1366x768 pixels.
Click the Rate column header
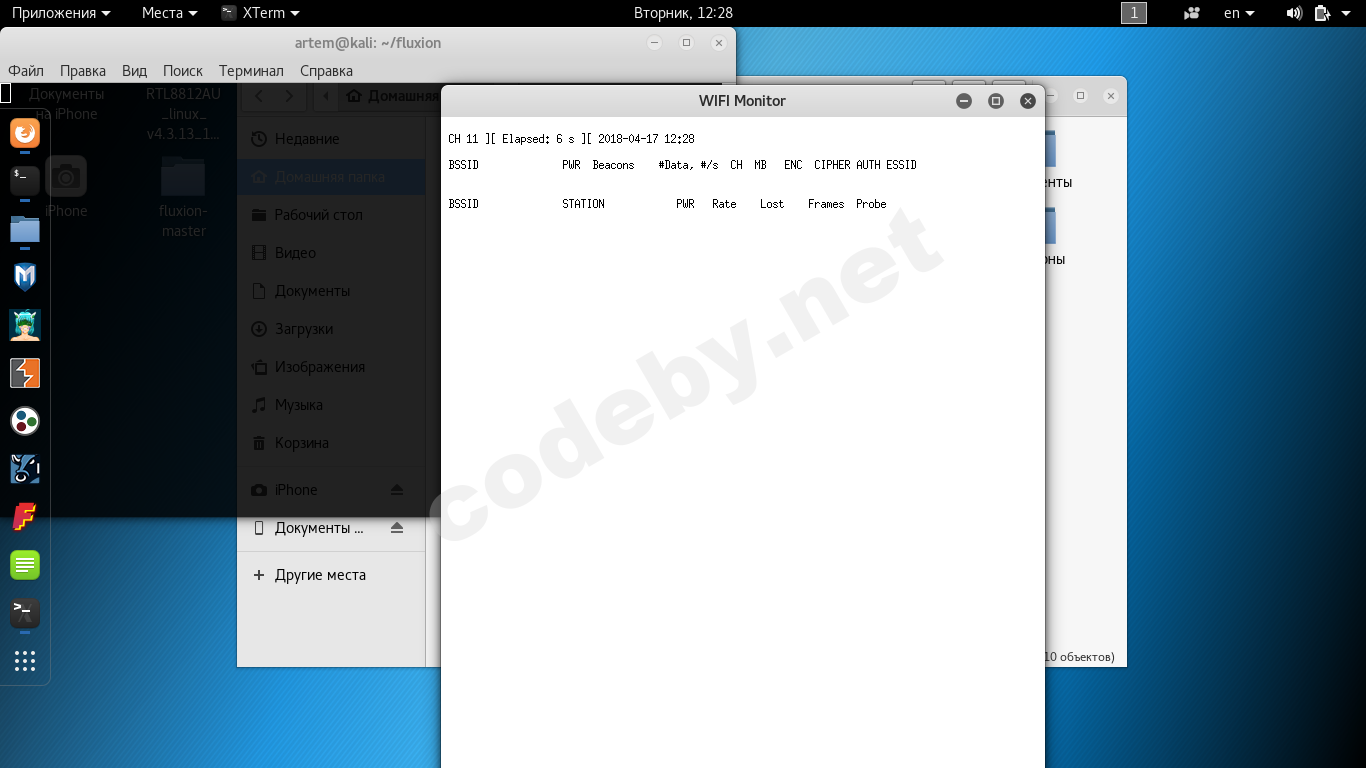click(724, 204)
